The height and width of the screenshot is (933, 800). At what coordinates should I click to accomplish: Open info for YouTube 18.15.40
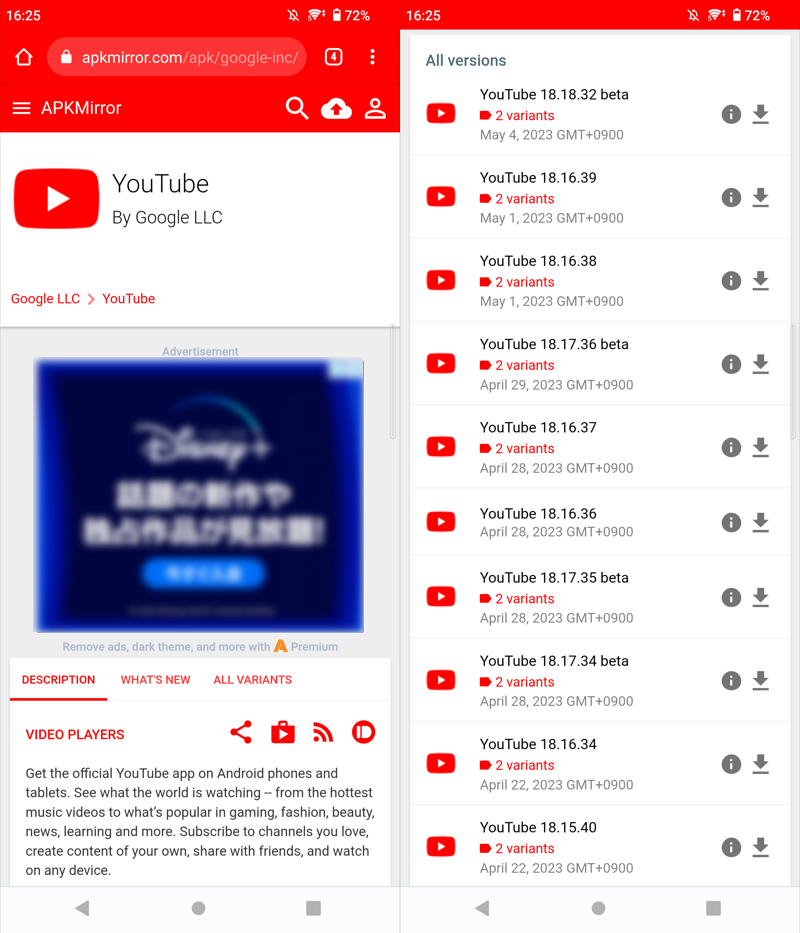(731, 847)
